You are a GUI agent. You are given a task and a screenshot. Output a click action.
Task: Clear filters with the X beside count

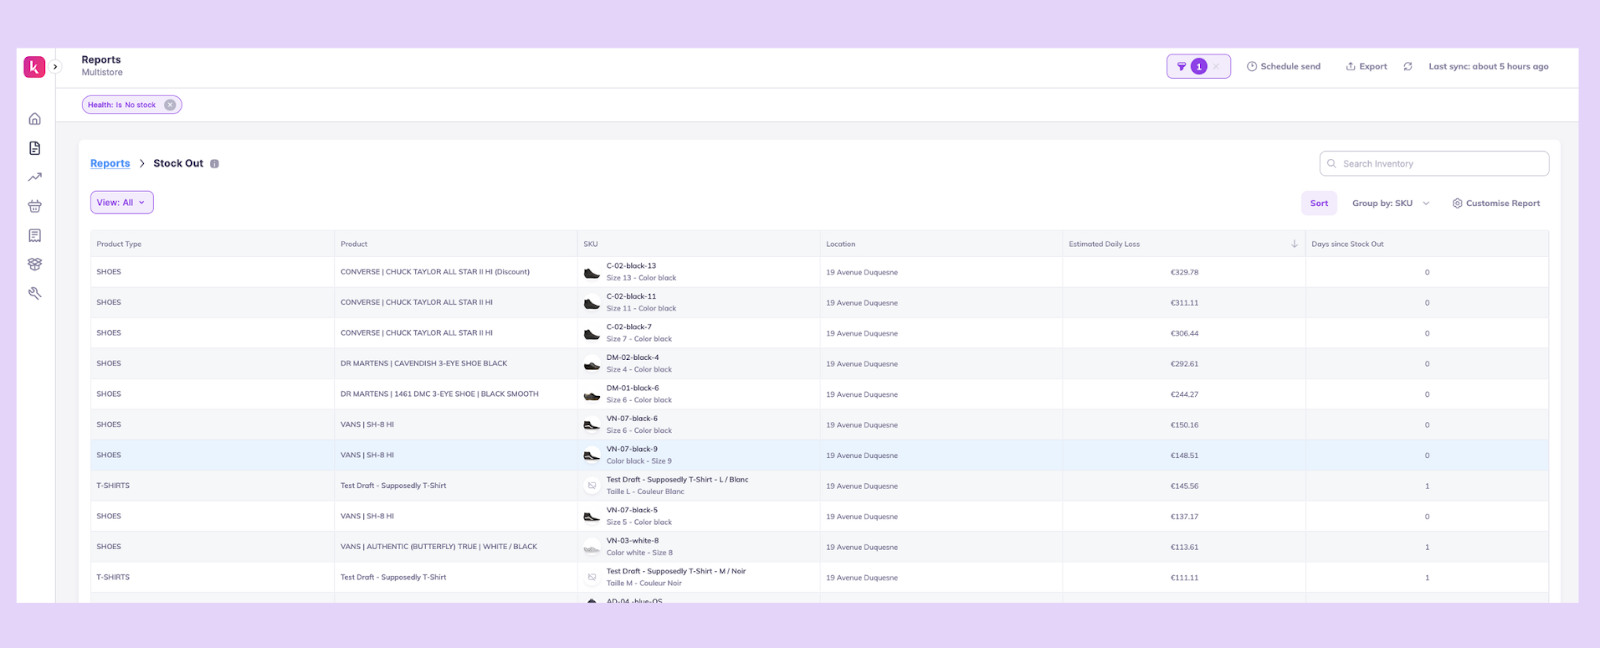(x=1217, y=67)
